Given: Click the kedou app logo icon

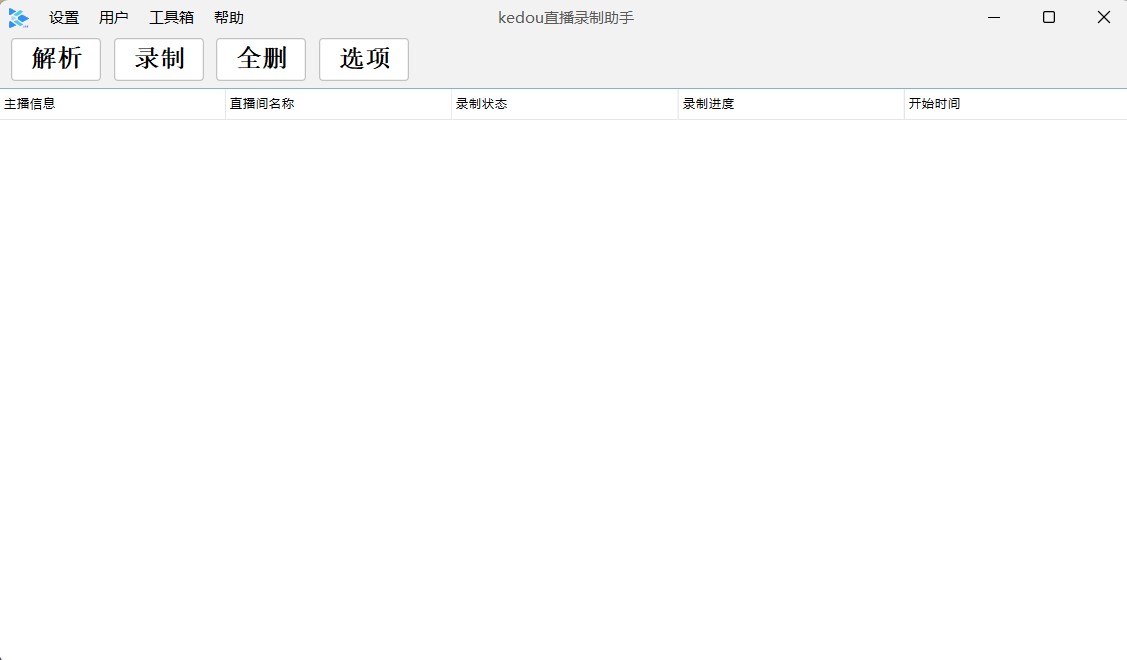Looking at the screenshot, I should (x=19, y=18).
